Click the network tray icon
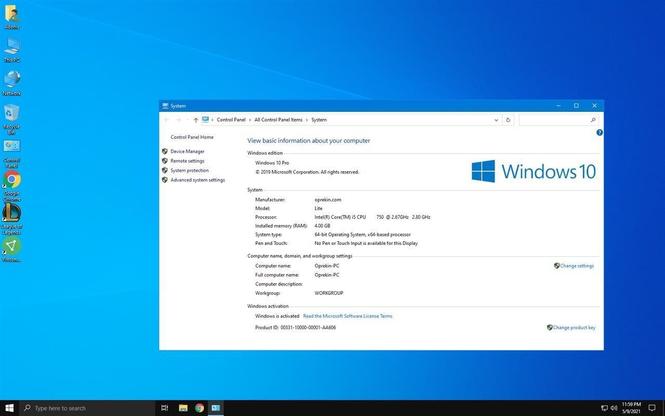665x416 pixels. click(x=604, y=408)
